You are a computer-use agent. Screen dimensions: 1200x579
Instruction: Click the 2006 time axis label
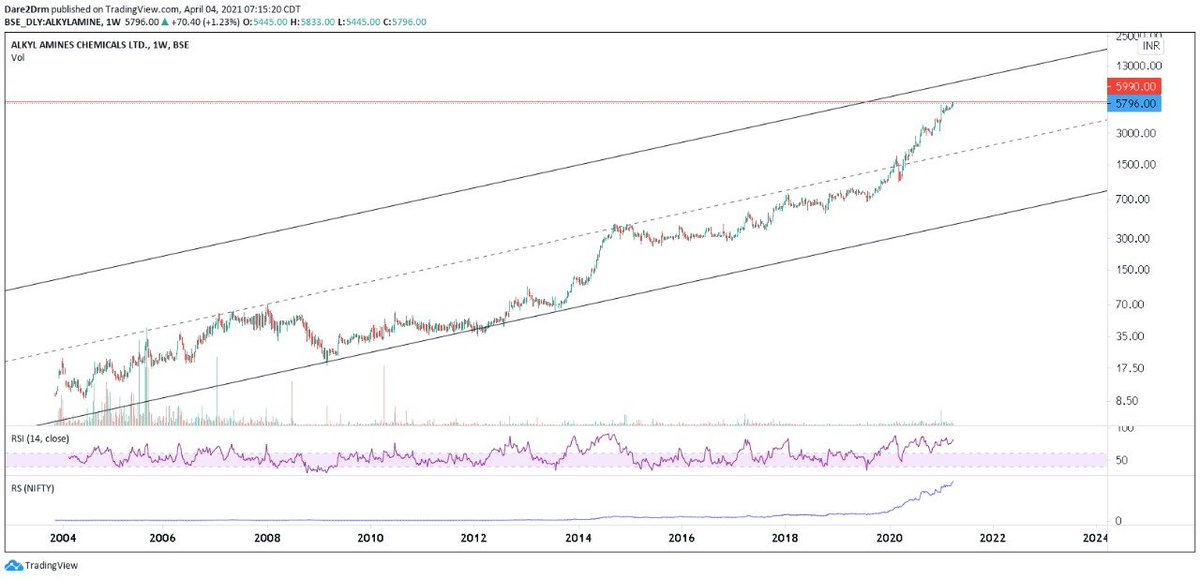pos(162,537)
